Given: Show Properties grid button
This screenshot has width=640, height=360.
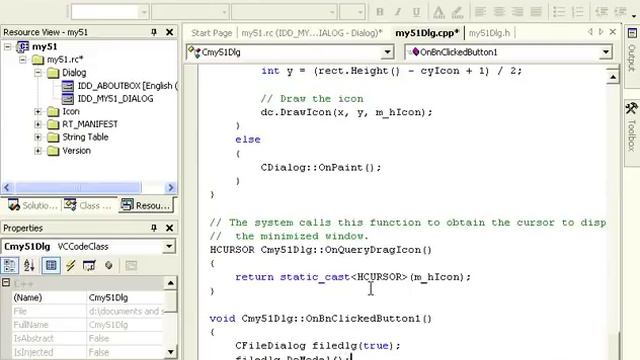Looking at the screenshot, I should coord(51,266).
